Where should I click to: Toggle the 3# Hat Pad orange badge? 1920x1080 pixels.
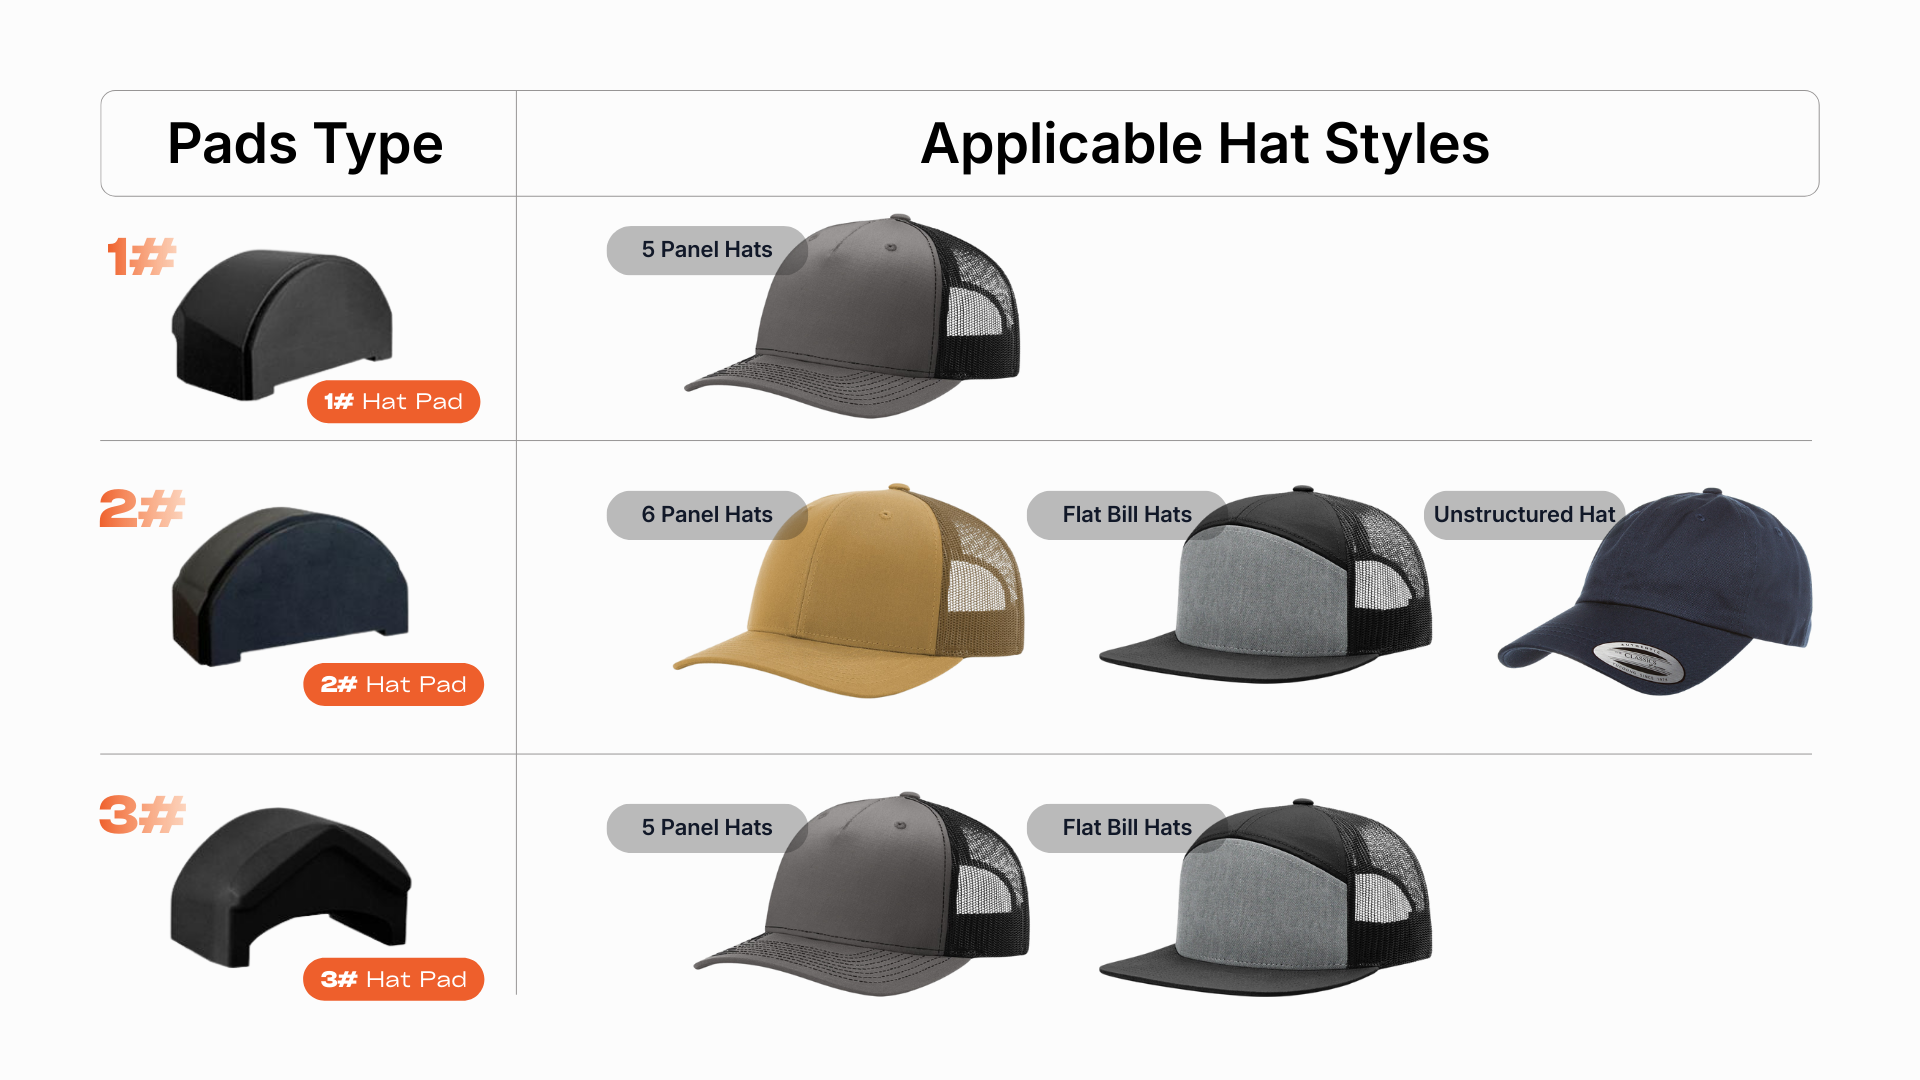coord(393,979)
